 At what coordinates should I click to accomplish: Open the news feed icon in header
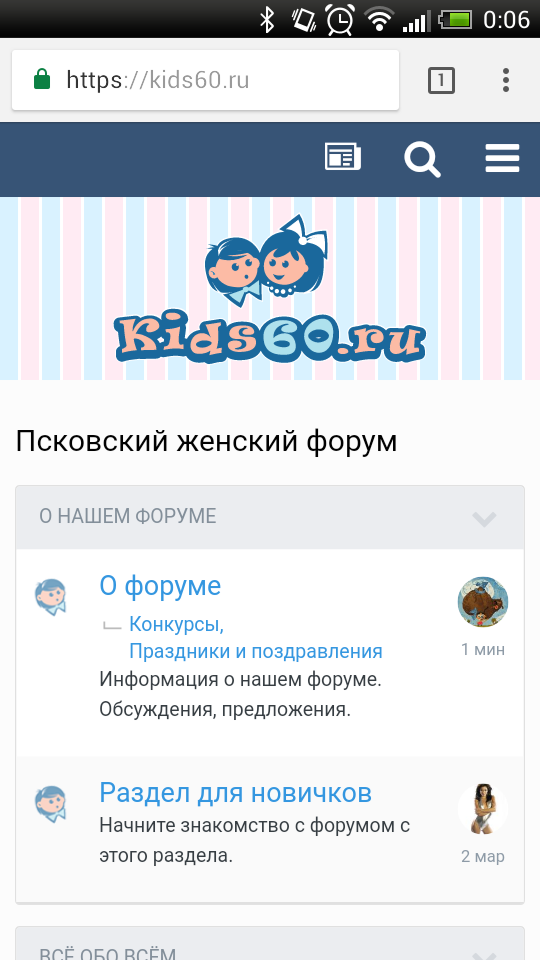pos(342,158)
